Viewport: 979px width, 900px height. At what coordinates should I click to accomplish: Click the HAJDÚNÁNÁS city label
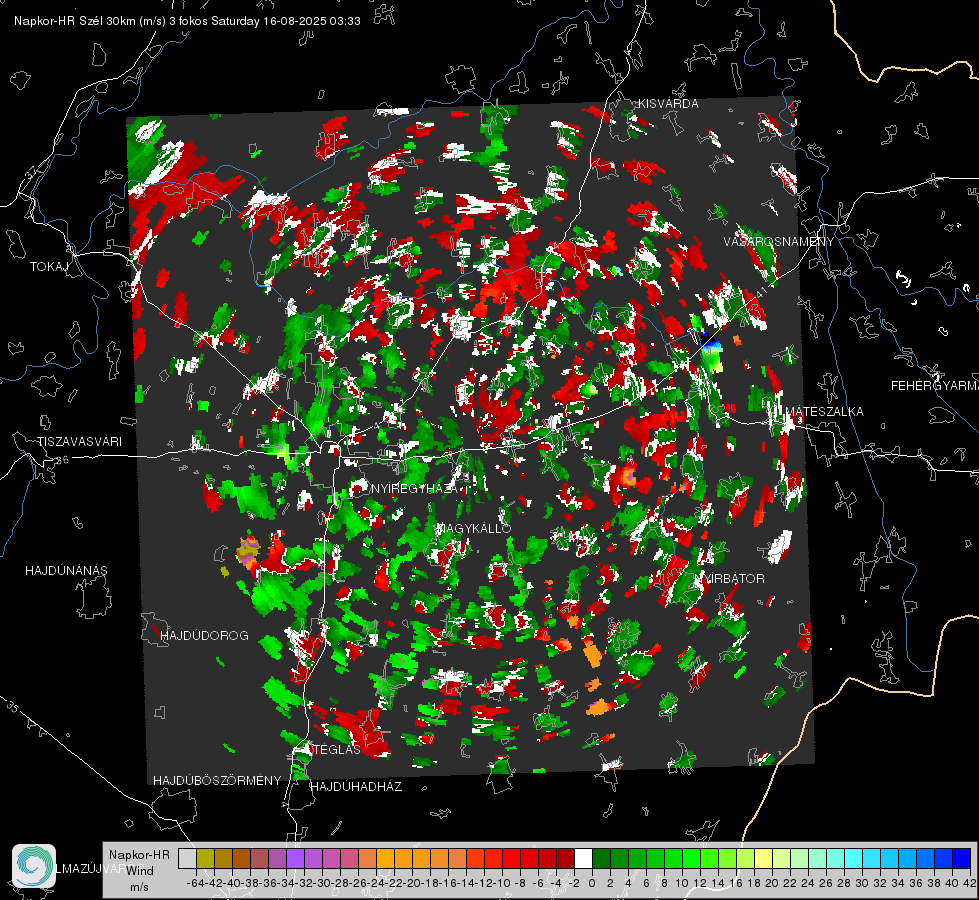66,571
